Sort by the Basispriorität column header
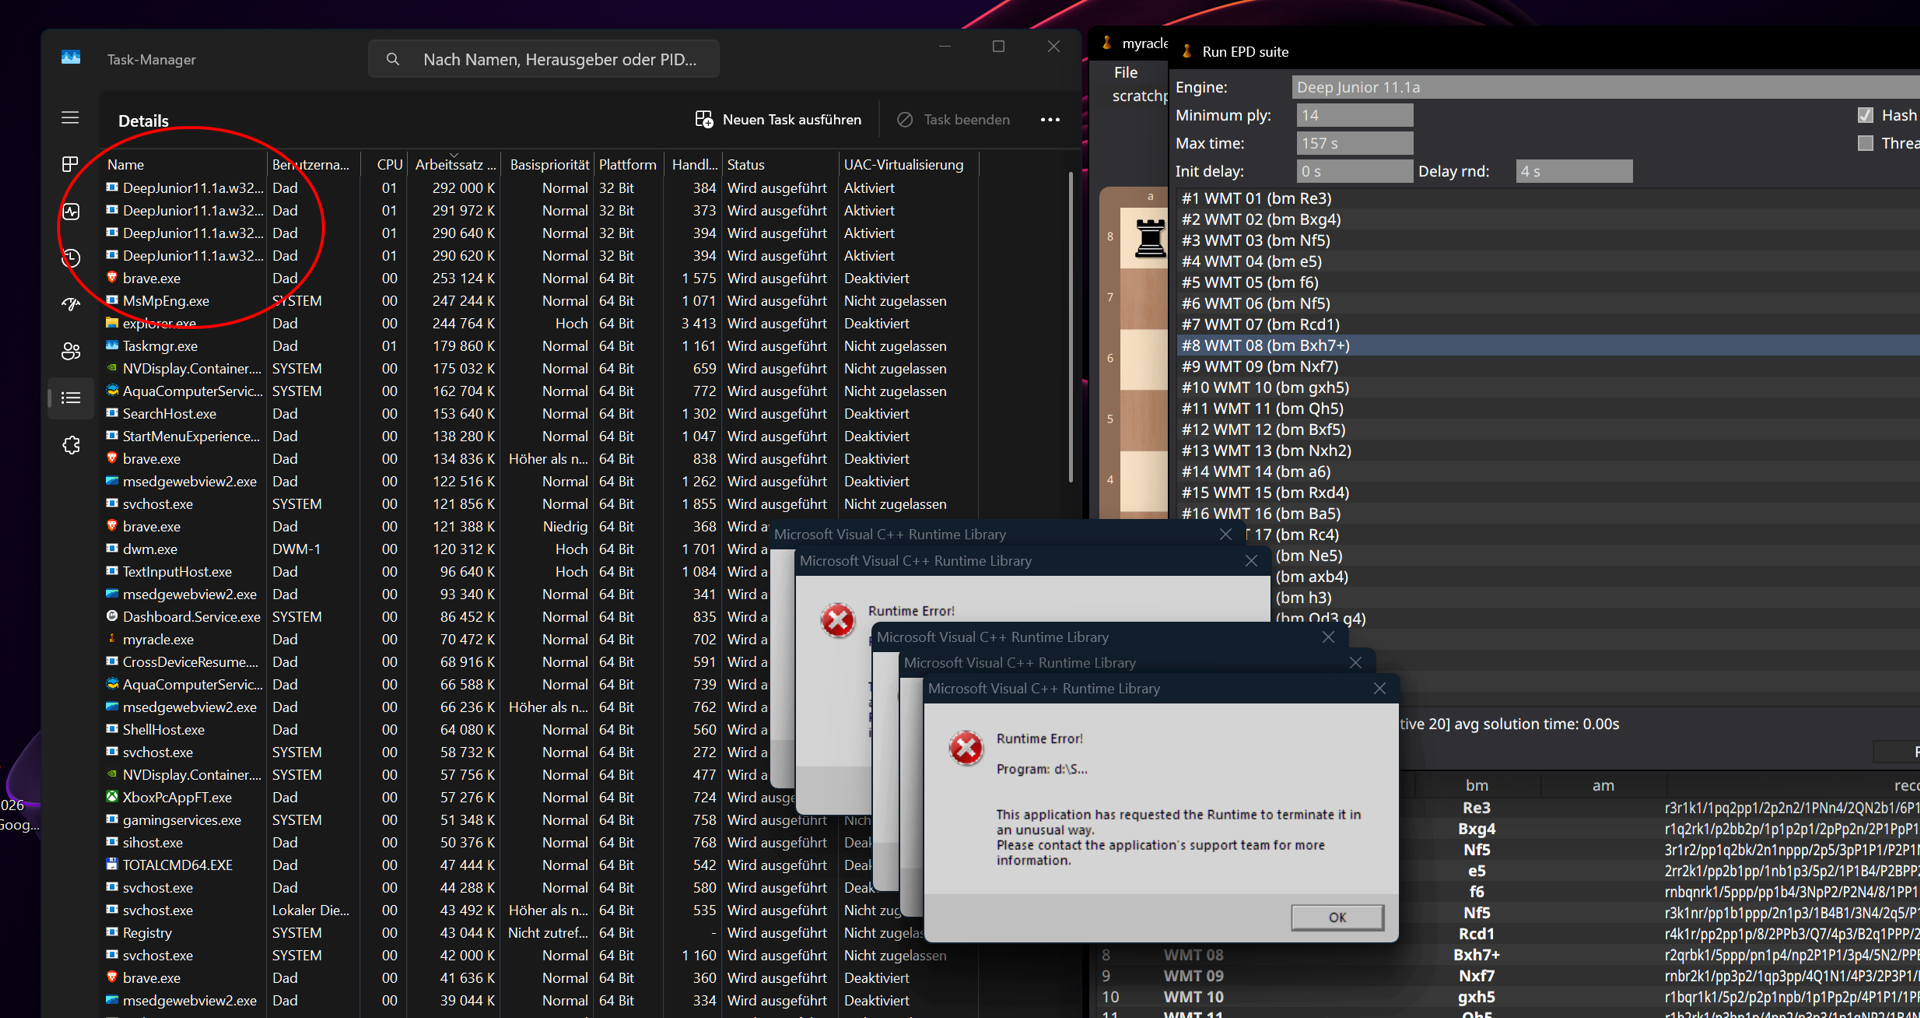This screenshot has height=1018, width=1920. [x=549, y=164]
